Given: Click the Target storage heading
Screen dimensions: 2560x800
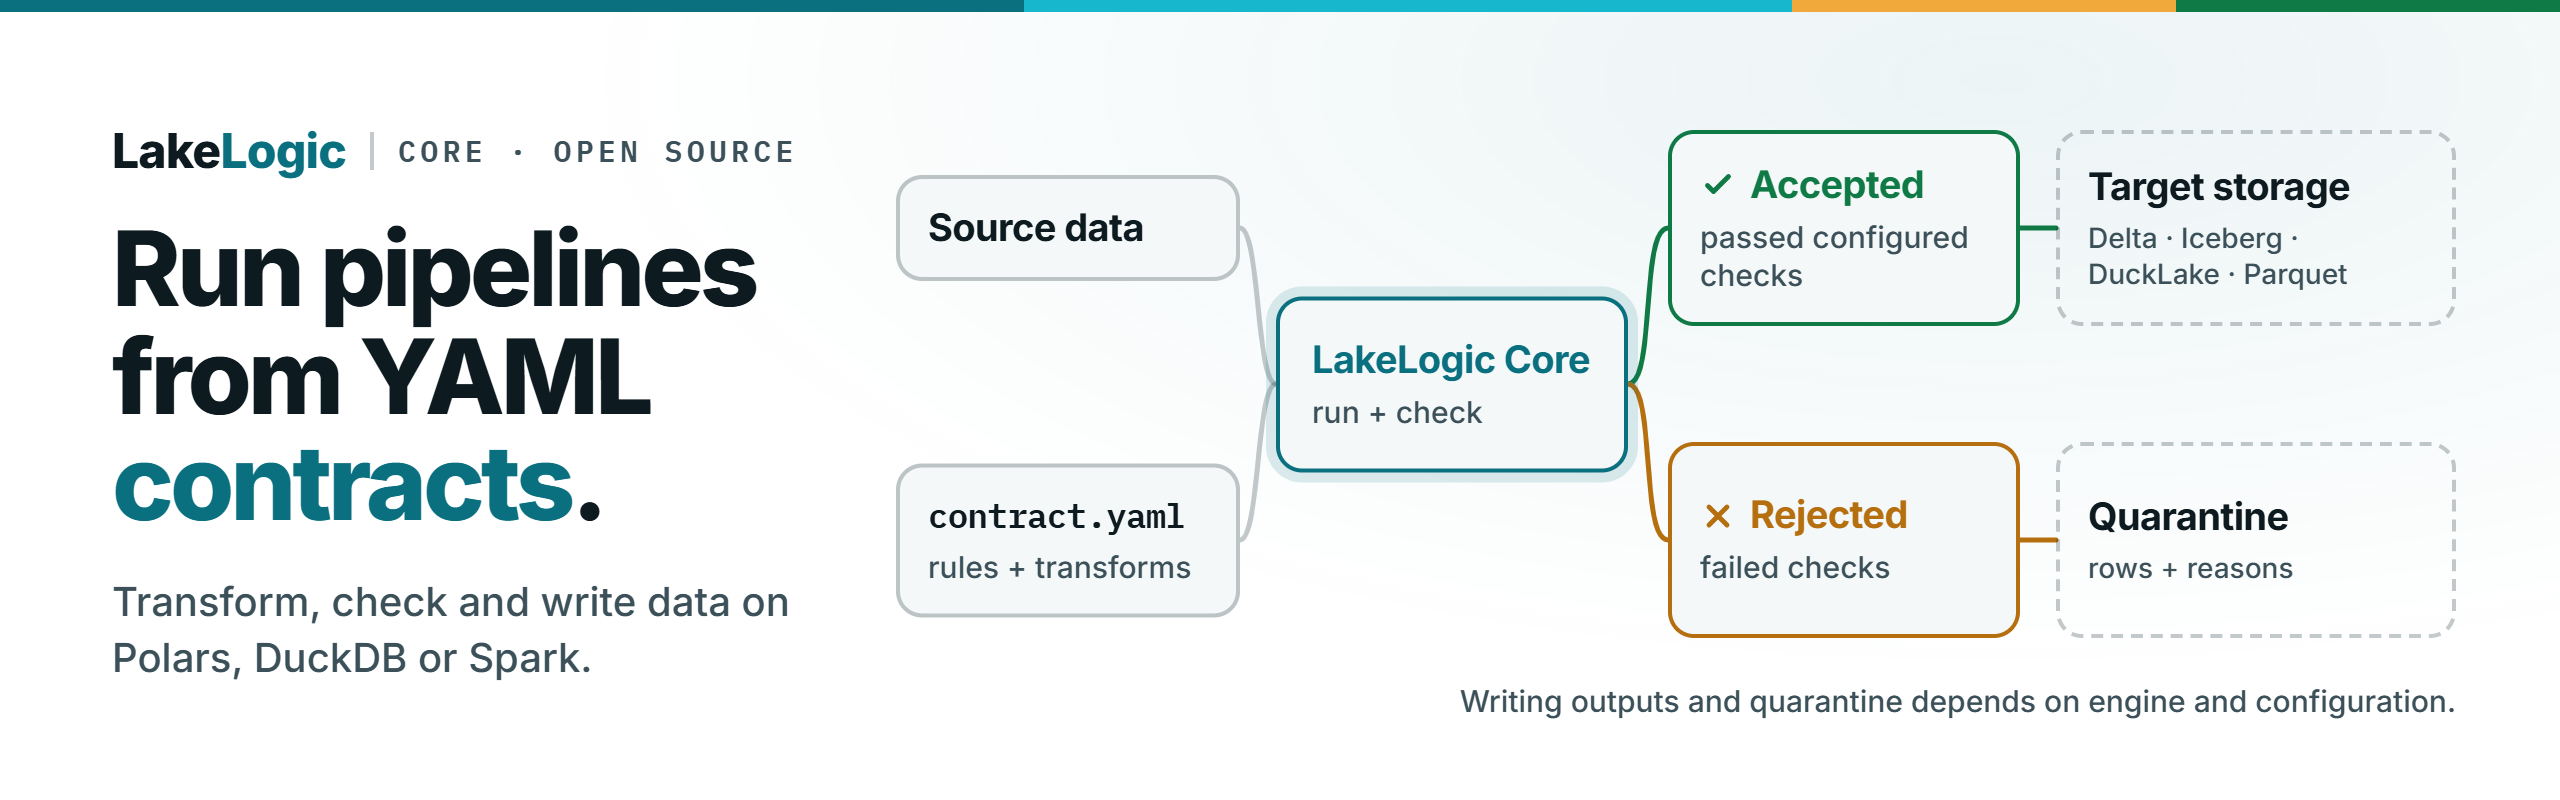Looking at the screenshot, I should [x=2218, y=187].
